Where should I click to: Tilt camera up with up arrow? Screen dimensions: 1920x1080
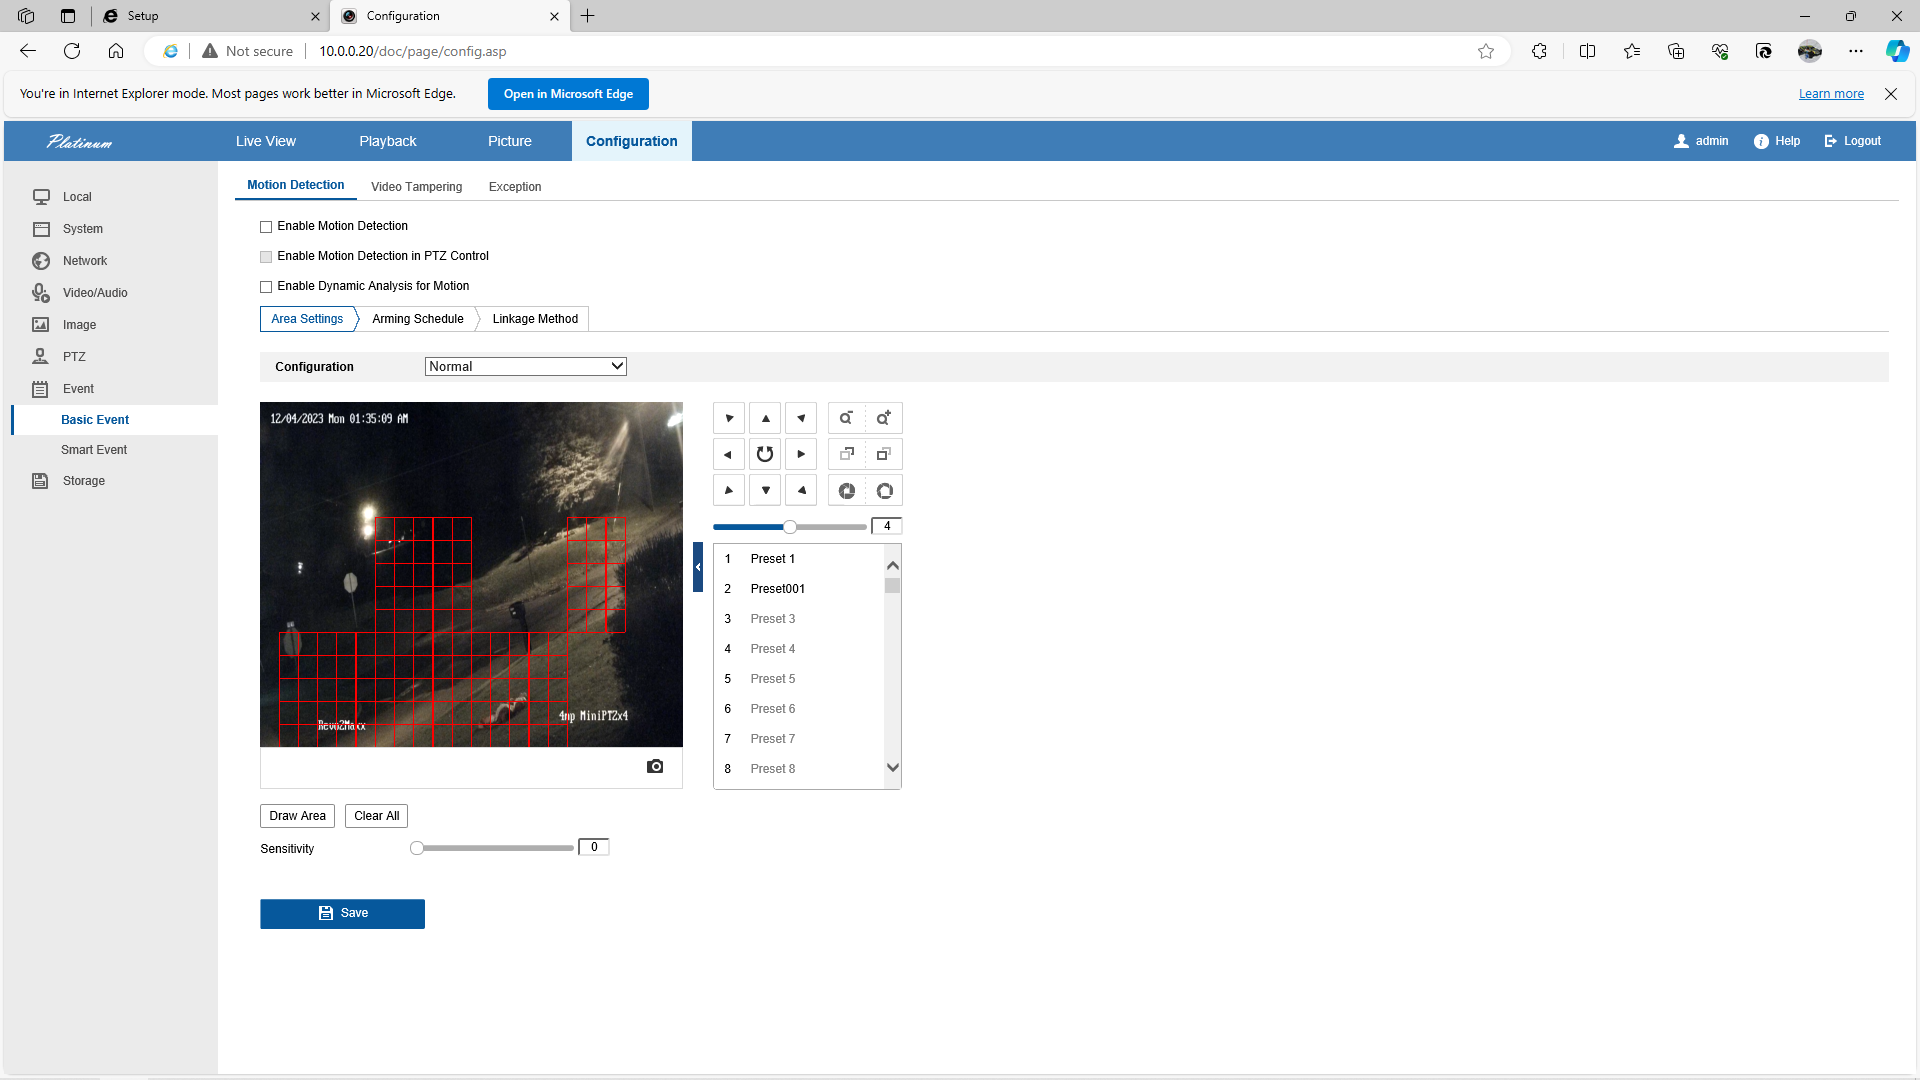(x=765, y=418)
